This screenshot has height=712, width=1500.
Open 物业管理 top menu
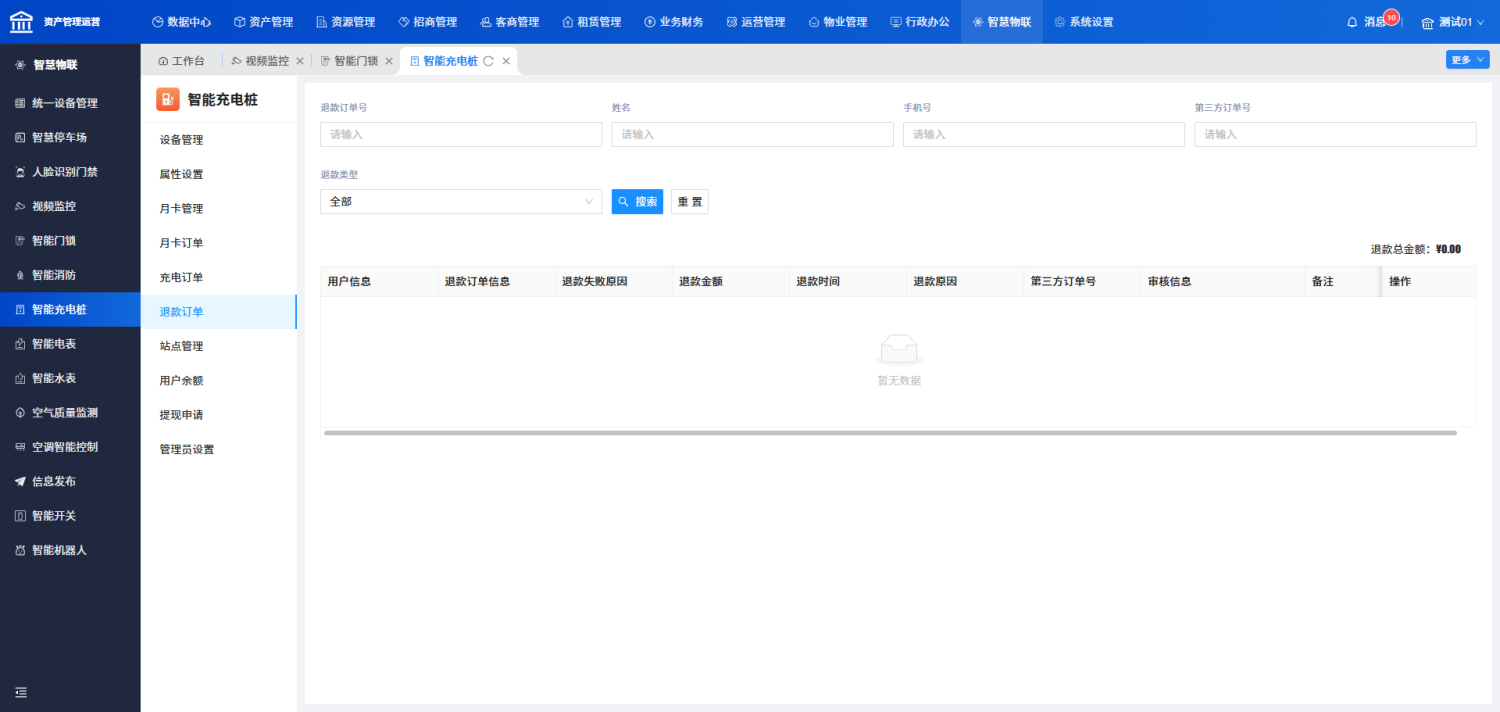coord(837,22)
